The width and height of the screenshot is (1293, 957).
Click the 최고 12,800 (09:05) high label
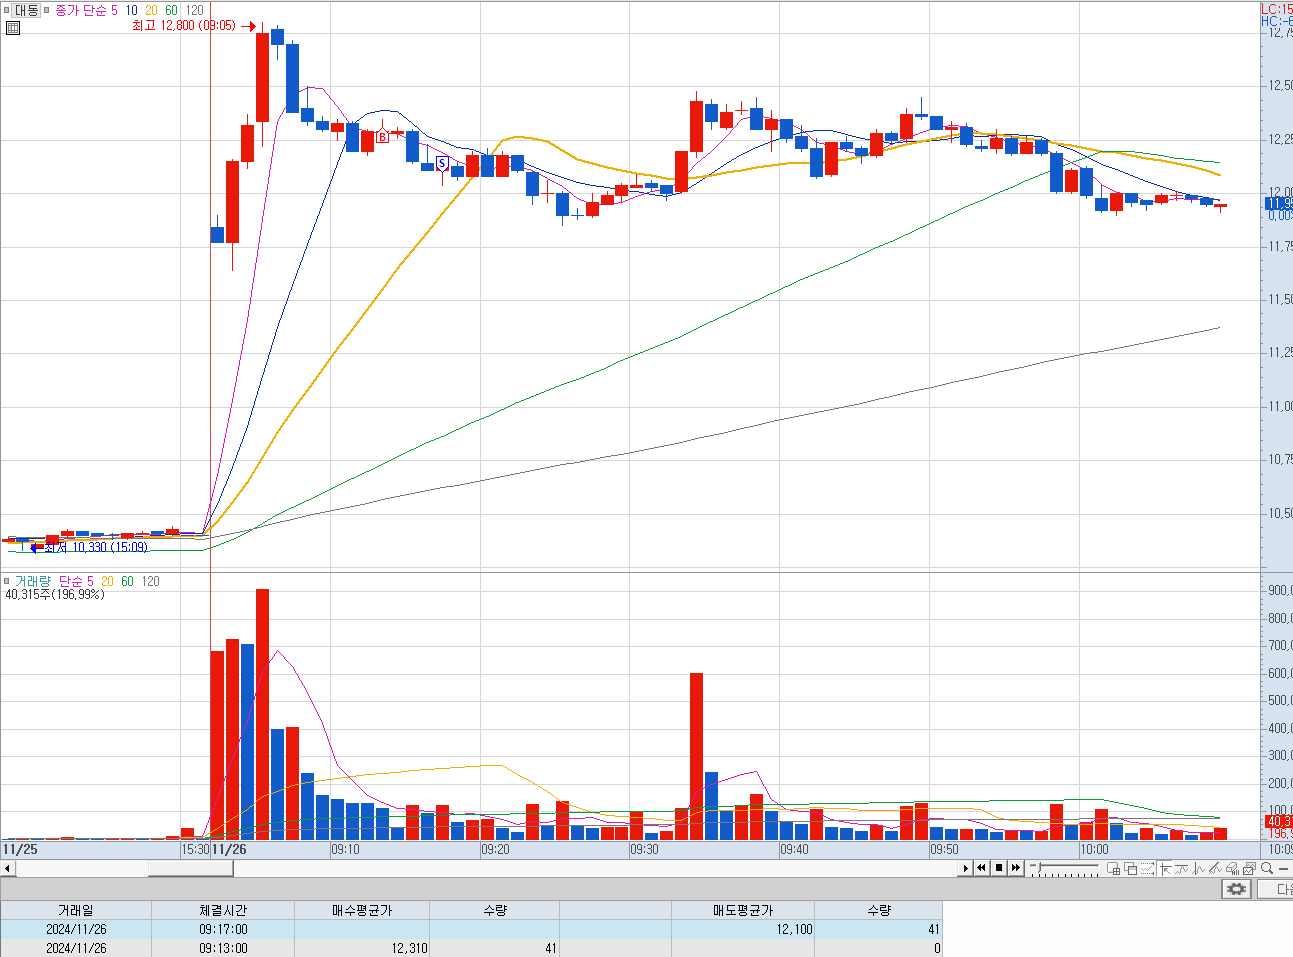(184, 26)
